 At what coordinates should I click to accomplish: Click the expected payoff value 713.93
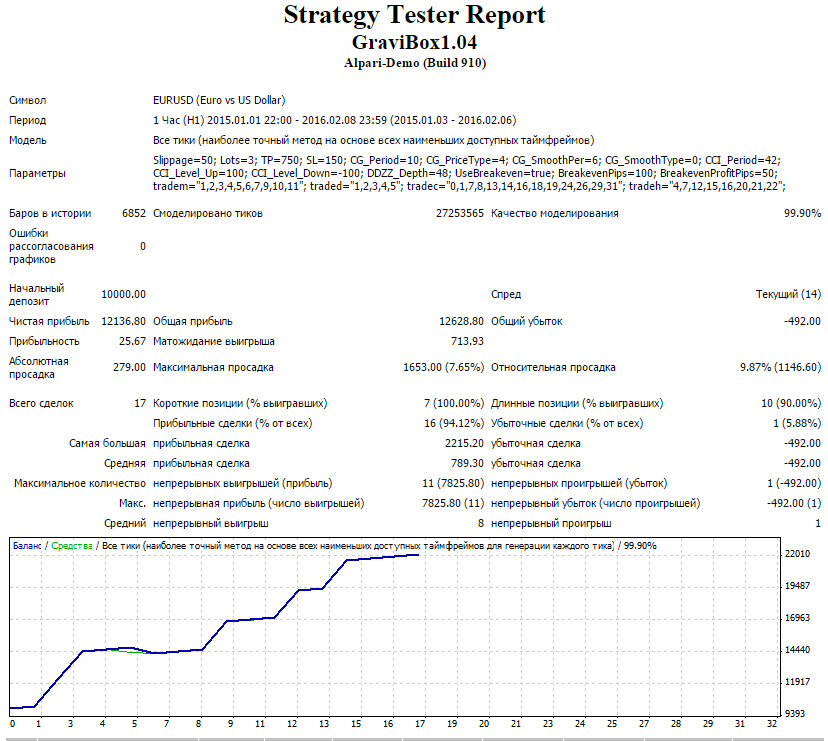[x=467, y=341]
